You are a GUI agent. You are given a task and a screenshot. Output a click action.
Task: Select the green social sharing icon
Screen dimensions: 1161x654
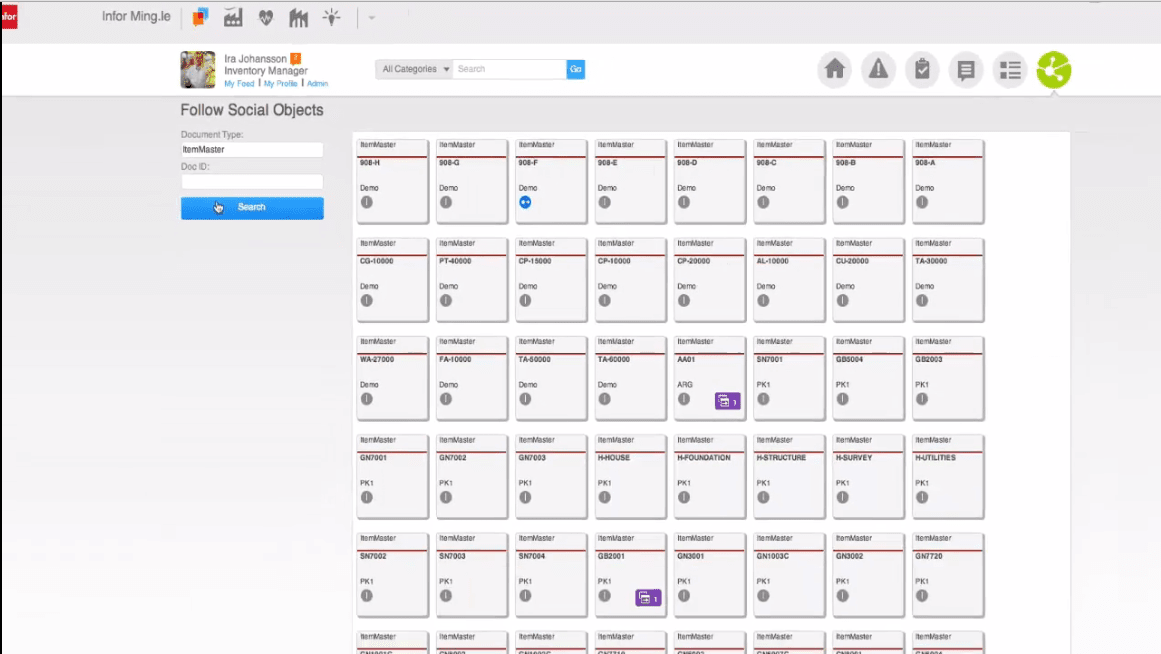1053,69
